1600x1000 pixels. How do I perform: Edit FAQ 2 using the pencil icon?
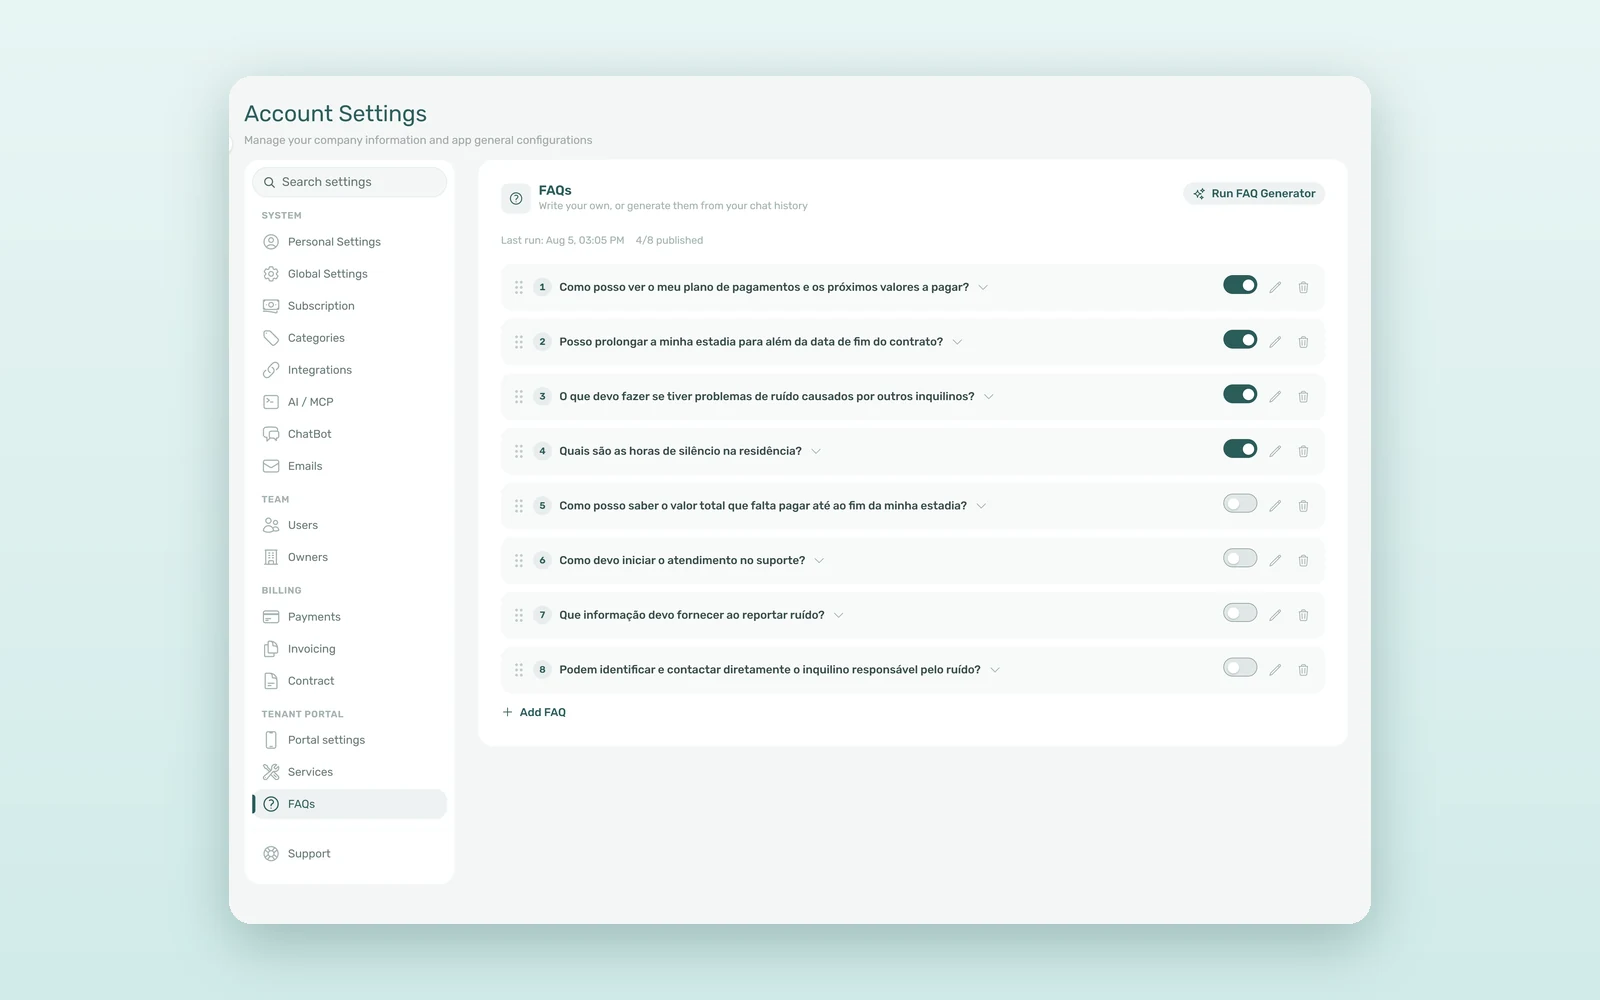pos(1275,342)
